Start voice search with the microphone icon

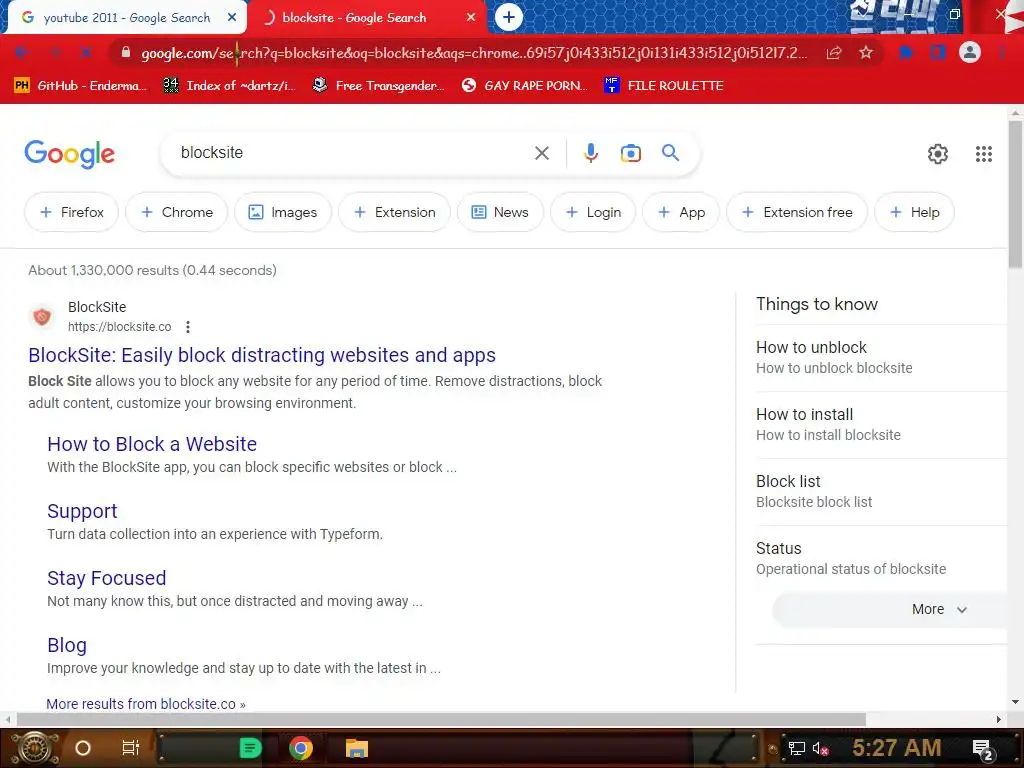590,153
